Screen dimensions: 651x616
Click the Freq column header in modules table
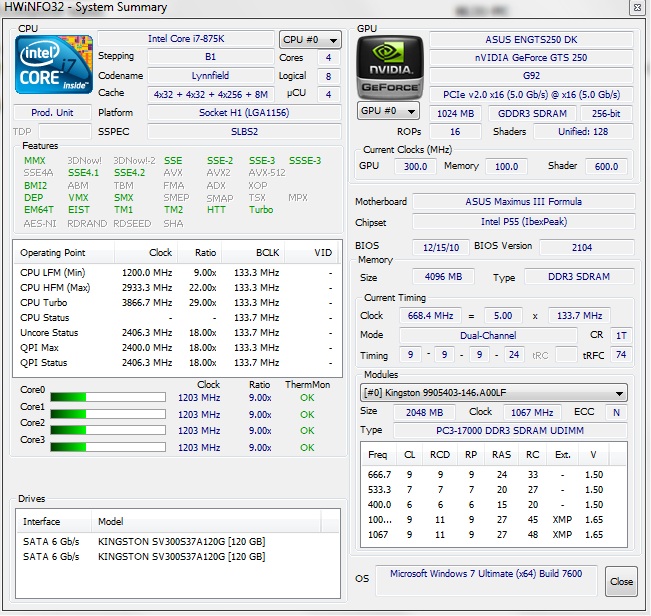pyautogui.click(x=379, y=455)
